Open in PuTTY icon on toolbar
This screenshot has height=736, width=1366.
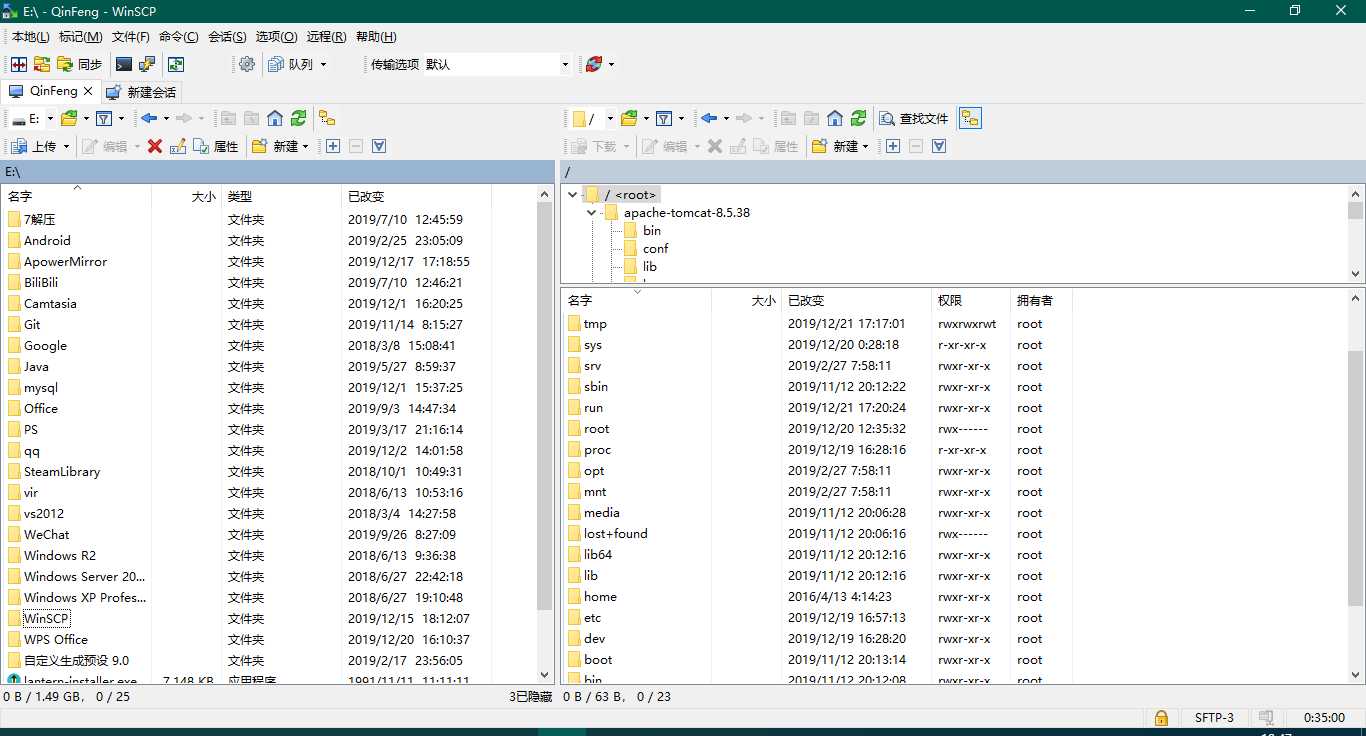pos(147,64)
